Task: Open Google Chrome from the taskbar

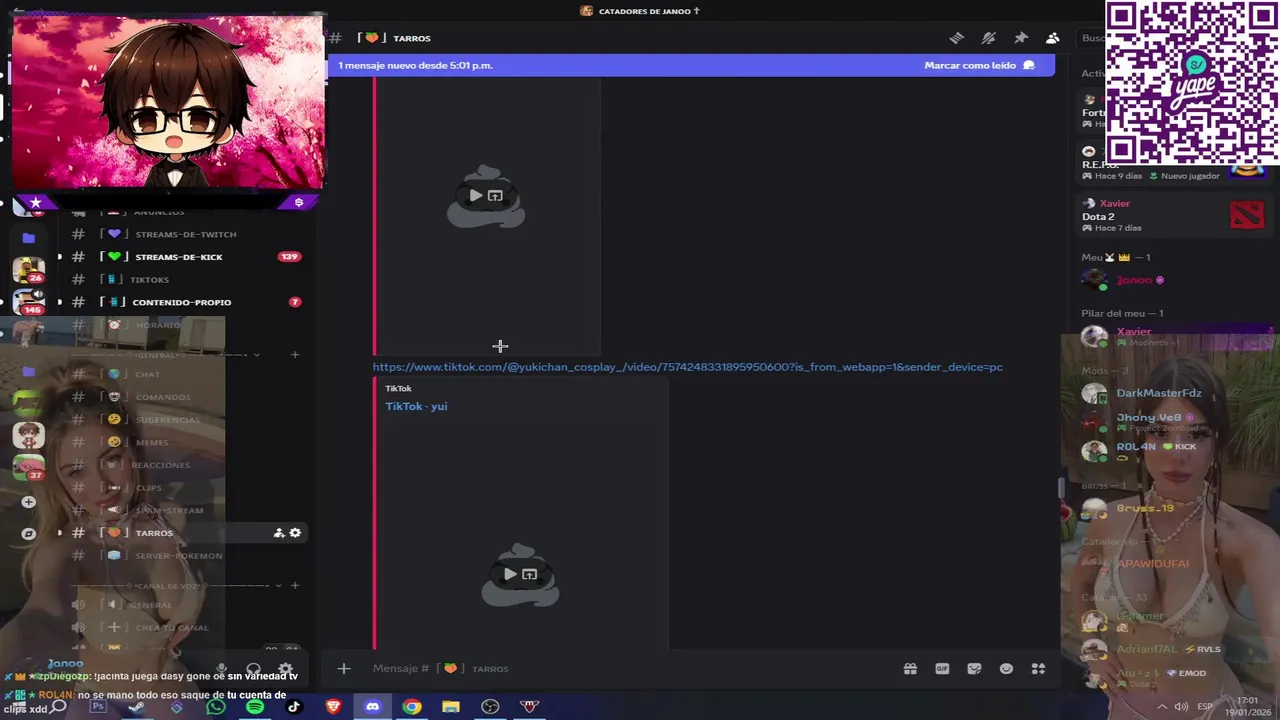Action: [412, 707]
